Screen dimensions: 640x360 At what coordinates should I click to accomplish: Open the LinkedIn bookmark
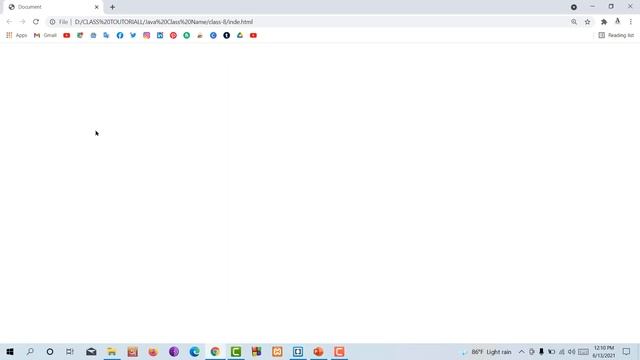coord(160,36)
